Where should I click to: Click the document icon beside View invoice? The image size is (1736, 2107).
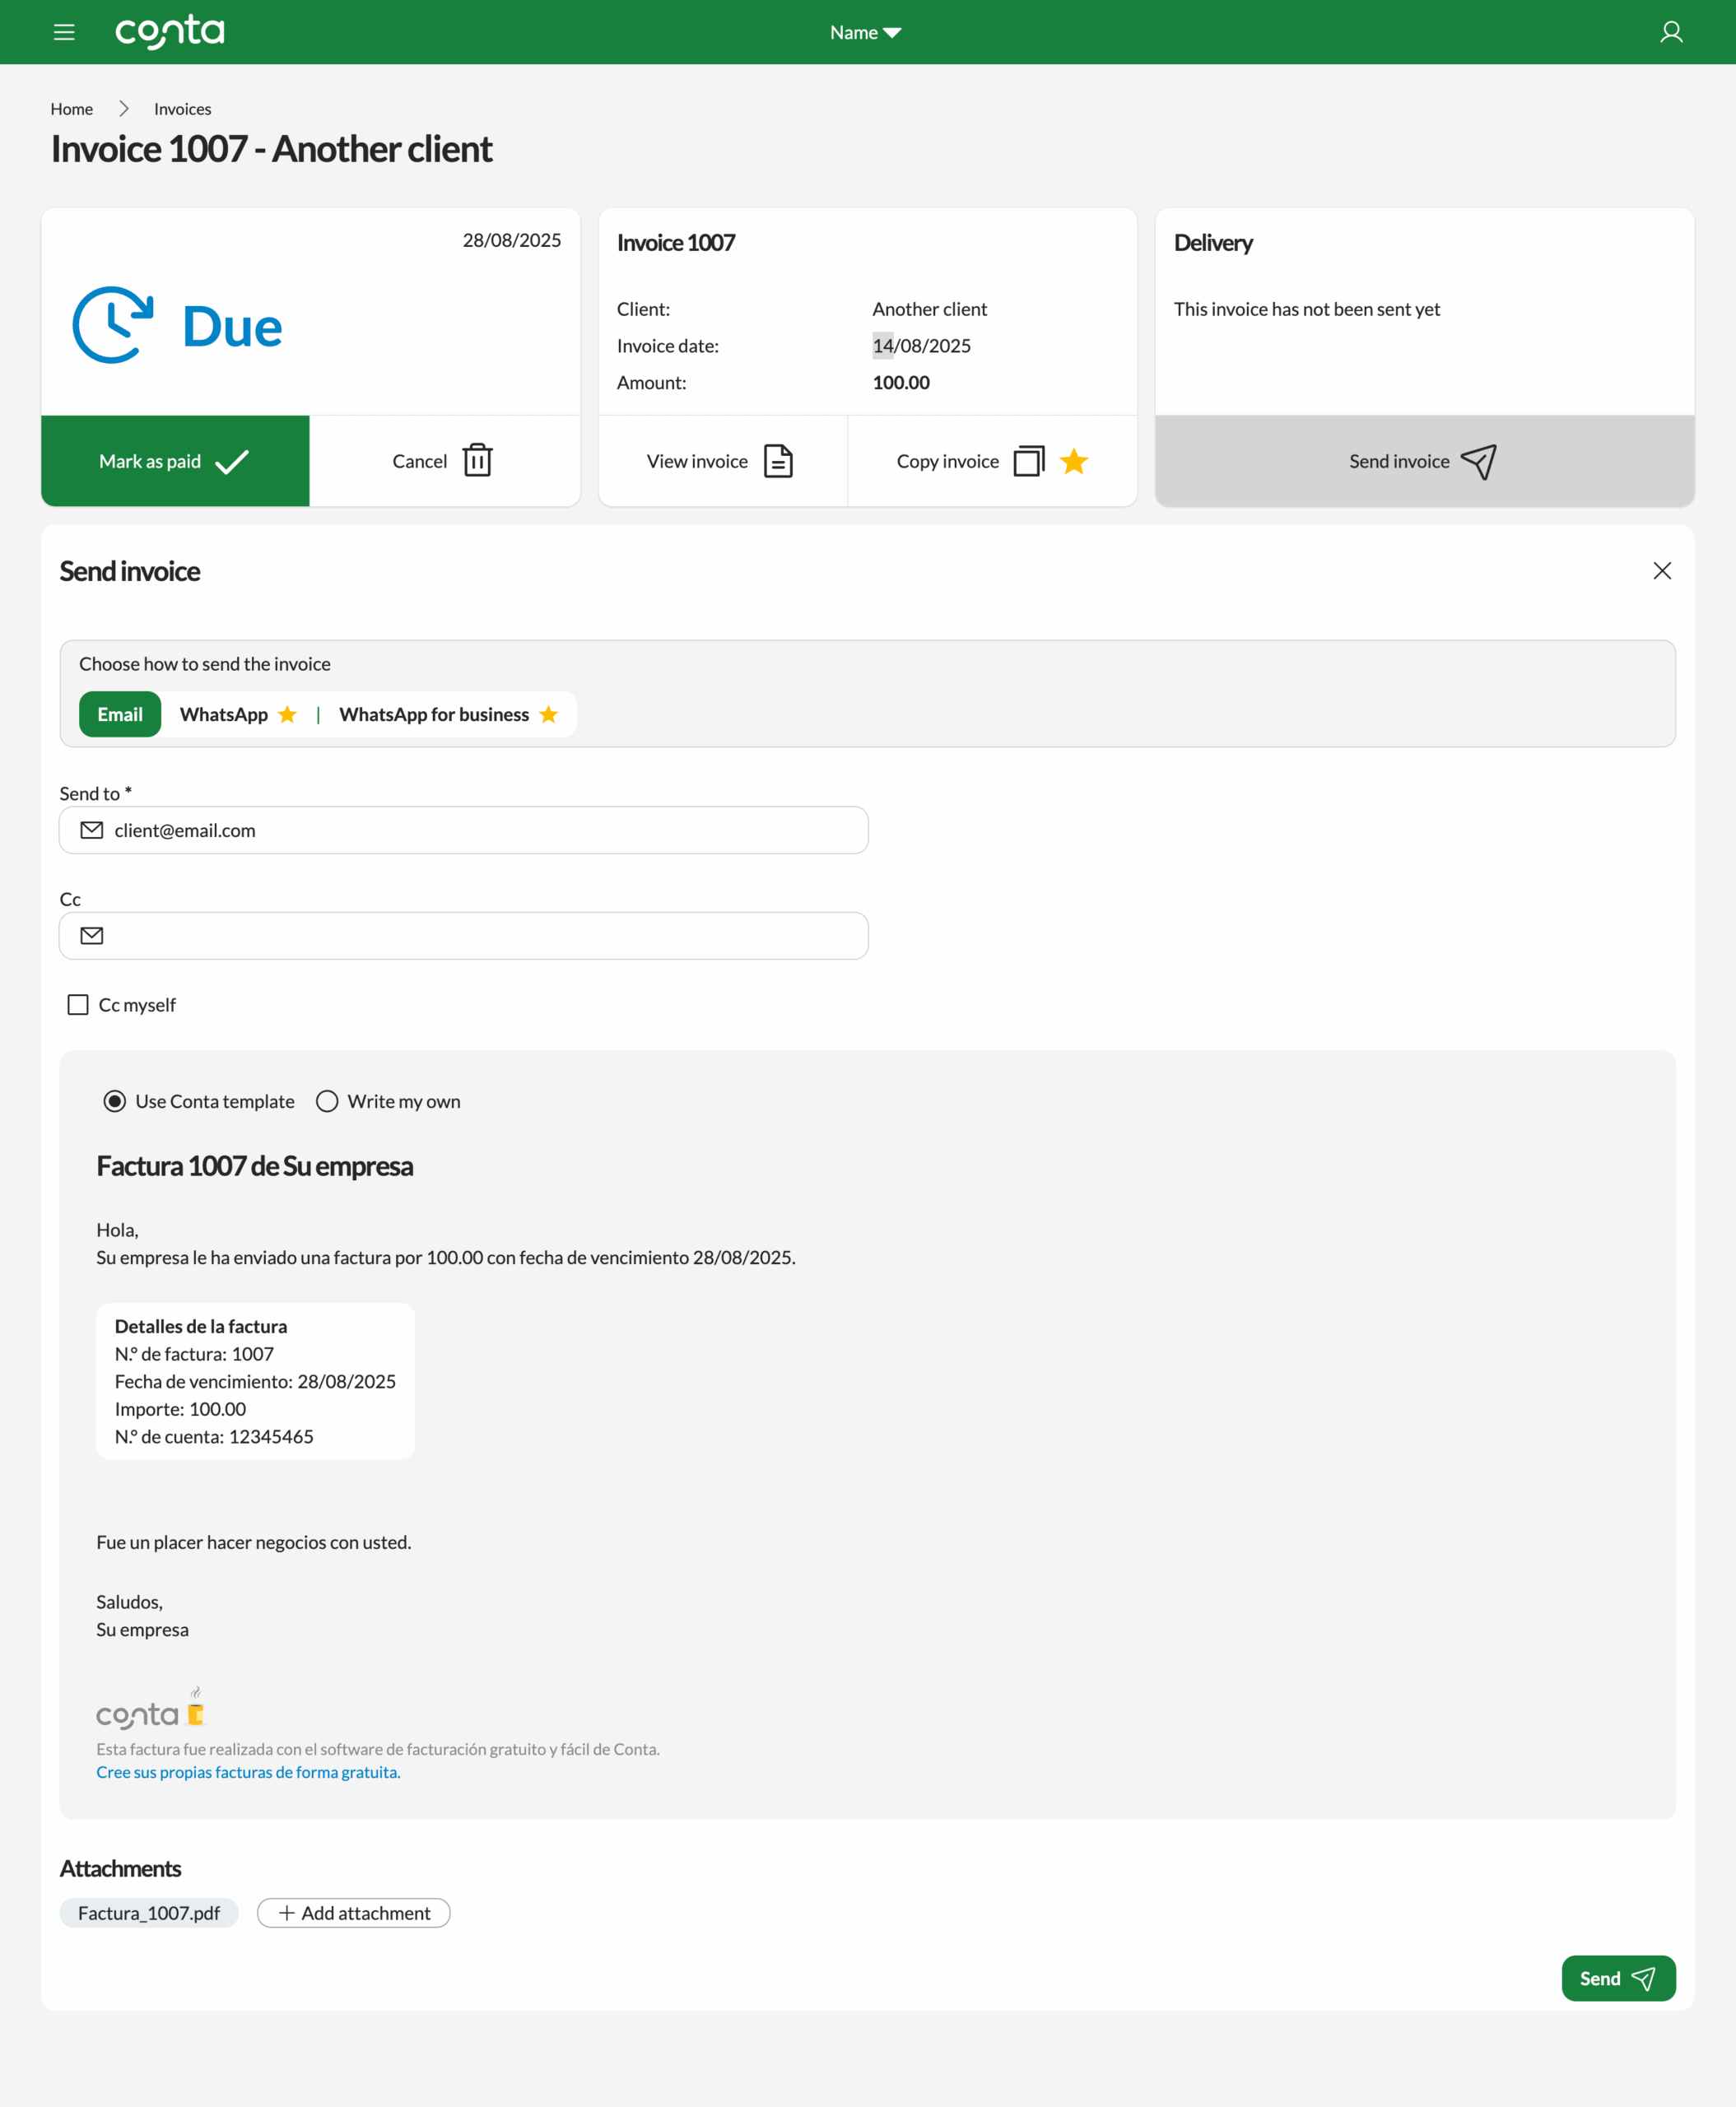[778, 461]
